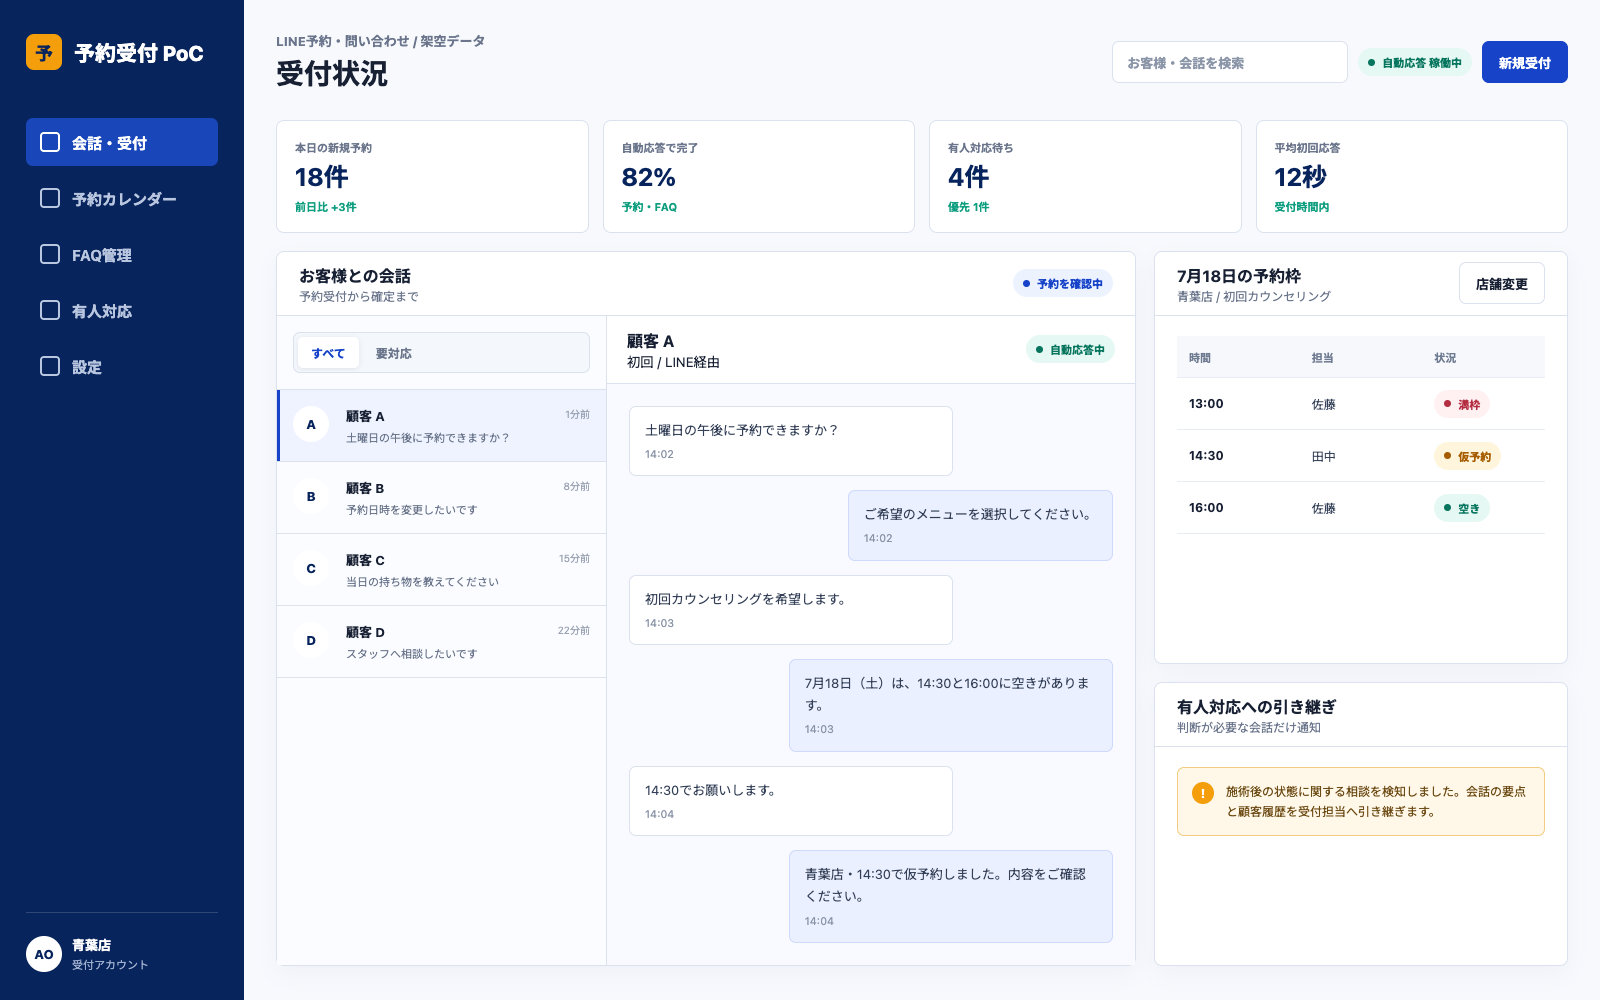
Task: Click the 設定 sidebar square icon
Action: point(50,366)
